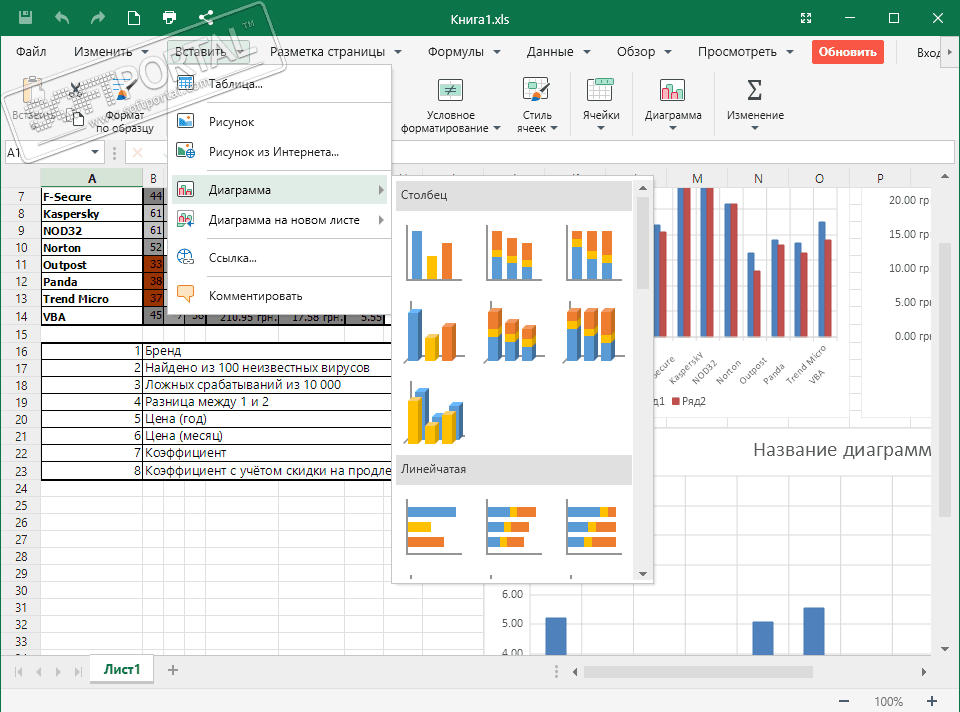Click the zoom in plus control
This screenshot has width=960, height=712.
click(932, 701)
